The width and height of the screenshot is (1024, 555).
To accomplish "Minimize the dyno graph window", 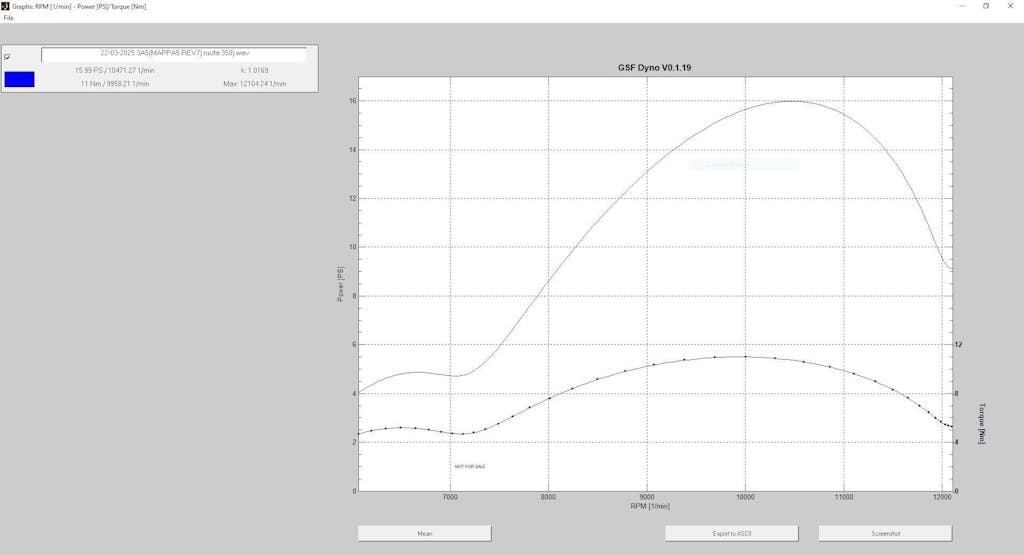I will (958, 5).
